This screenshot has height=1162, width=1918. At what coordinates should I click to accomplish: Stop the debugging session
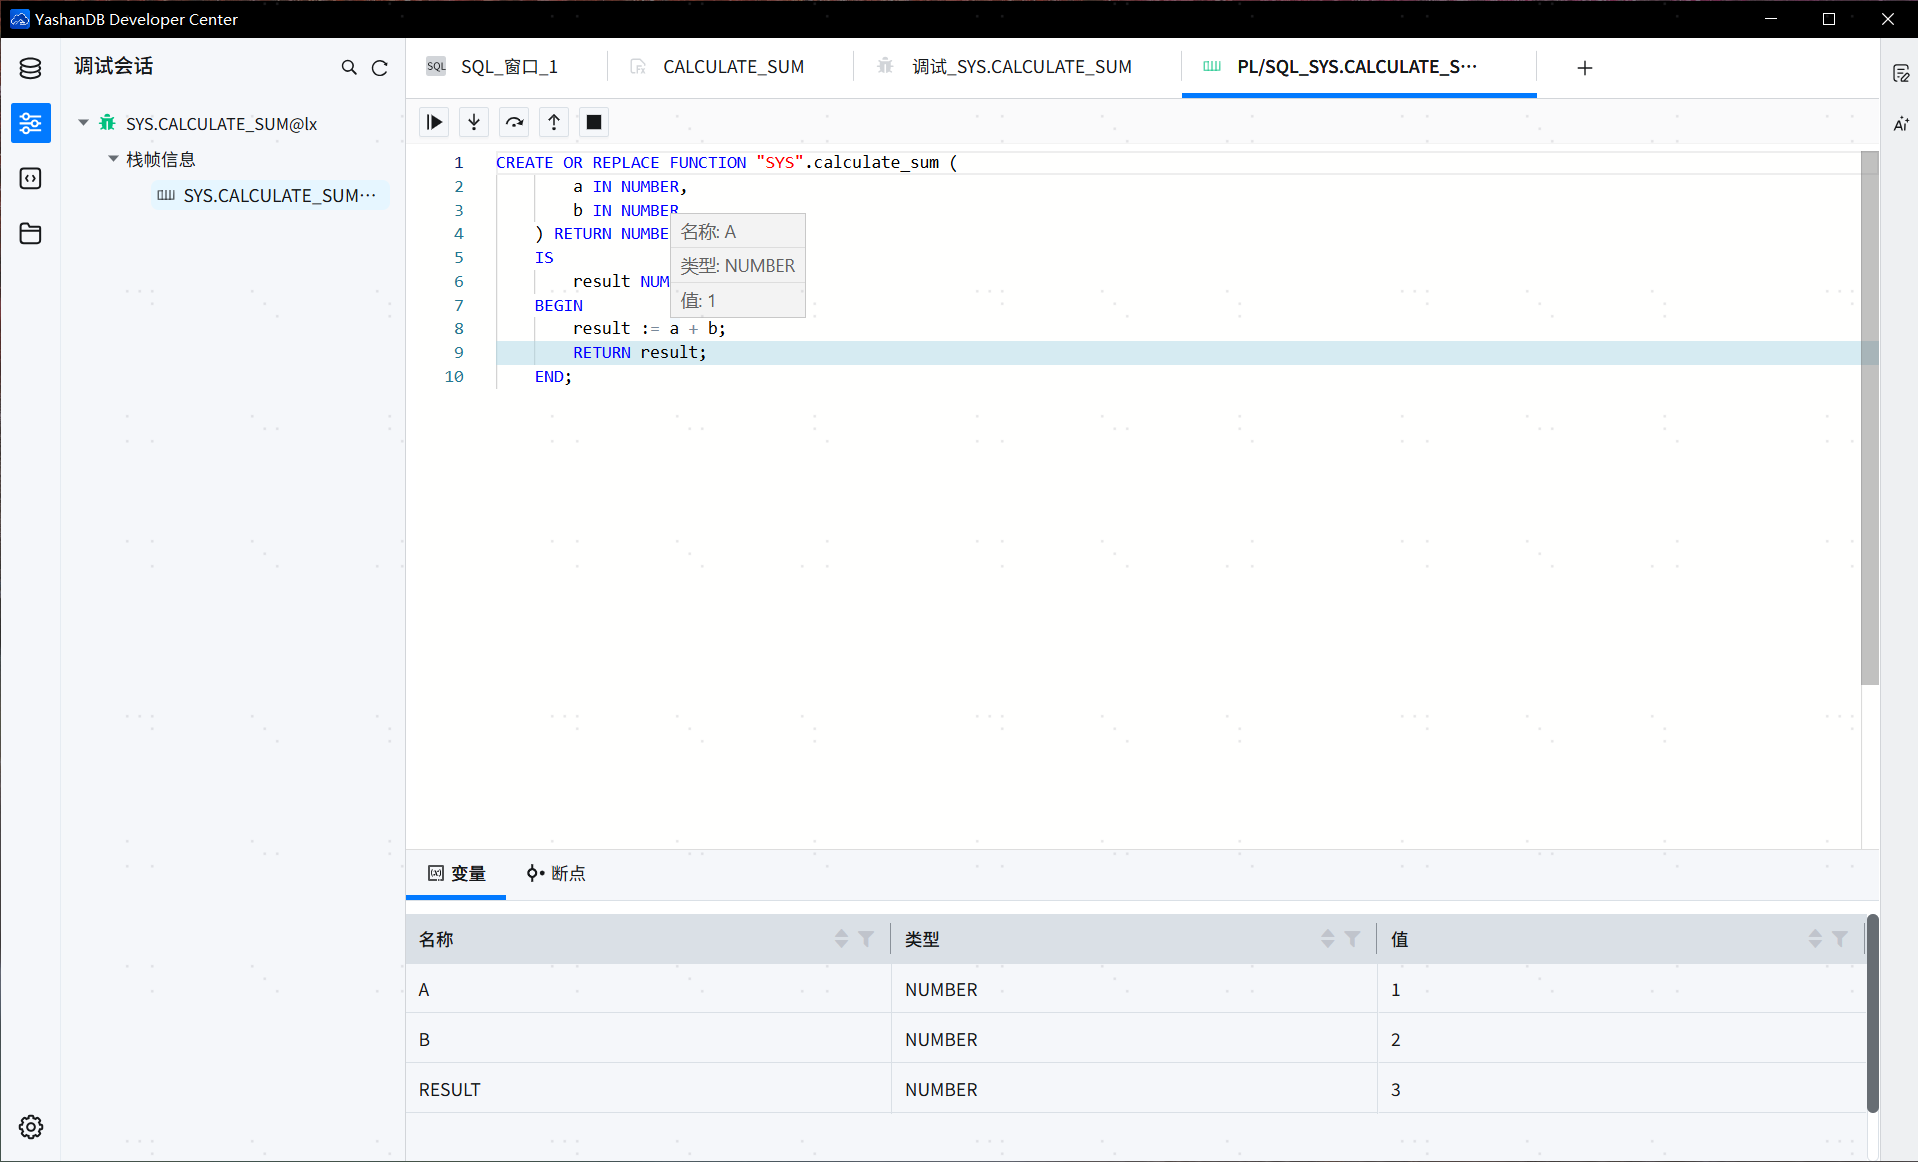tap(594, 122)
